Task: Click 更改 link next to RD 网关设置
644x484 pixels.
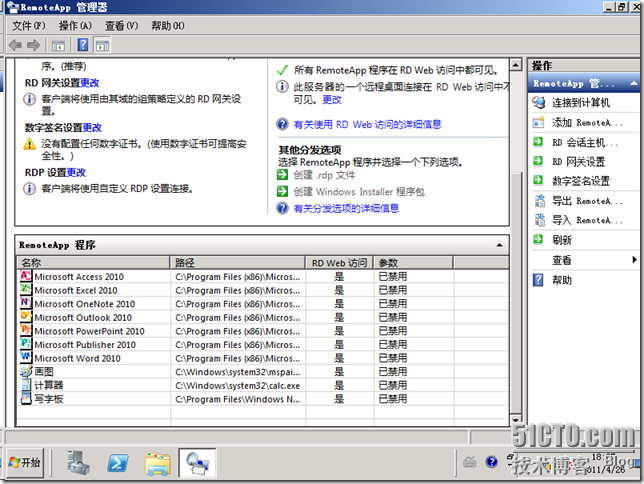Action: [x=90, y=83]
